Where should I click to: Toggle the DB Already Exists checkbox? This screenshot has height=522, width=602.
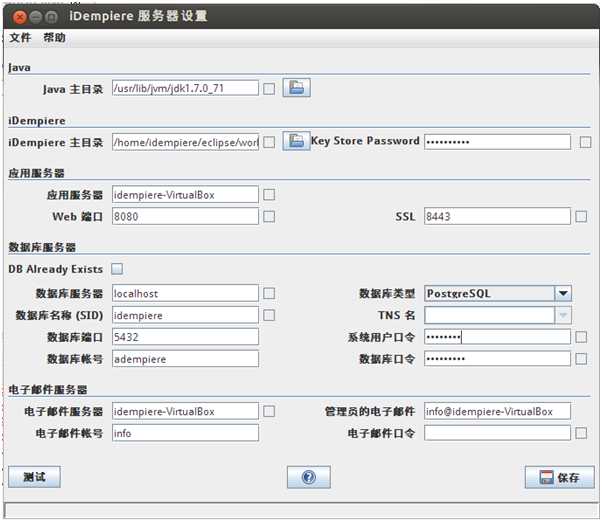(117, 269)
